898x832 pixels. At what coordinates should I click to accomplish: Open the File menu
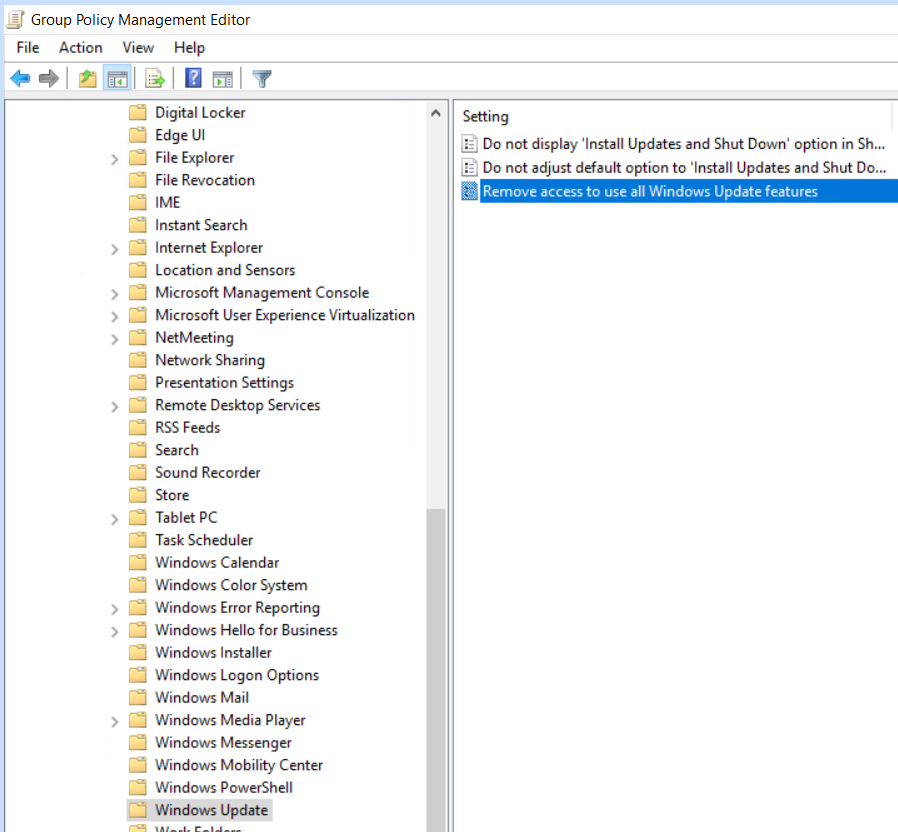point(27,48)
